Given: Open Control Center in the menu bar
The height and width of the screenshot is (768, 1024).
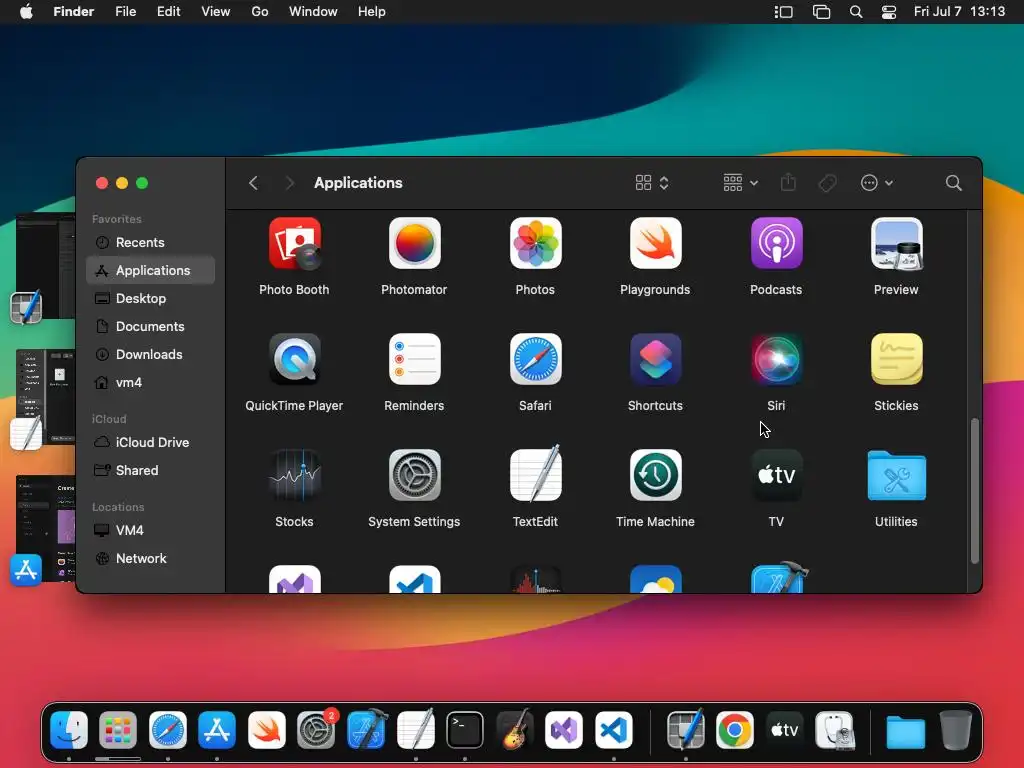Looking at the screenshot, I should [x=889, y=12].
